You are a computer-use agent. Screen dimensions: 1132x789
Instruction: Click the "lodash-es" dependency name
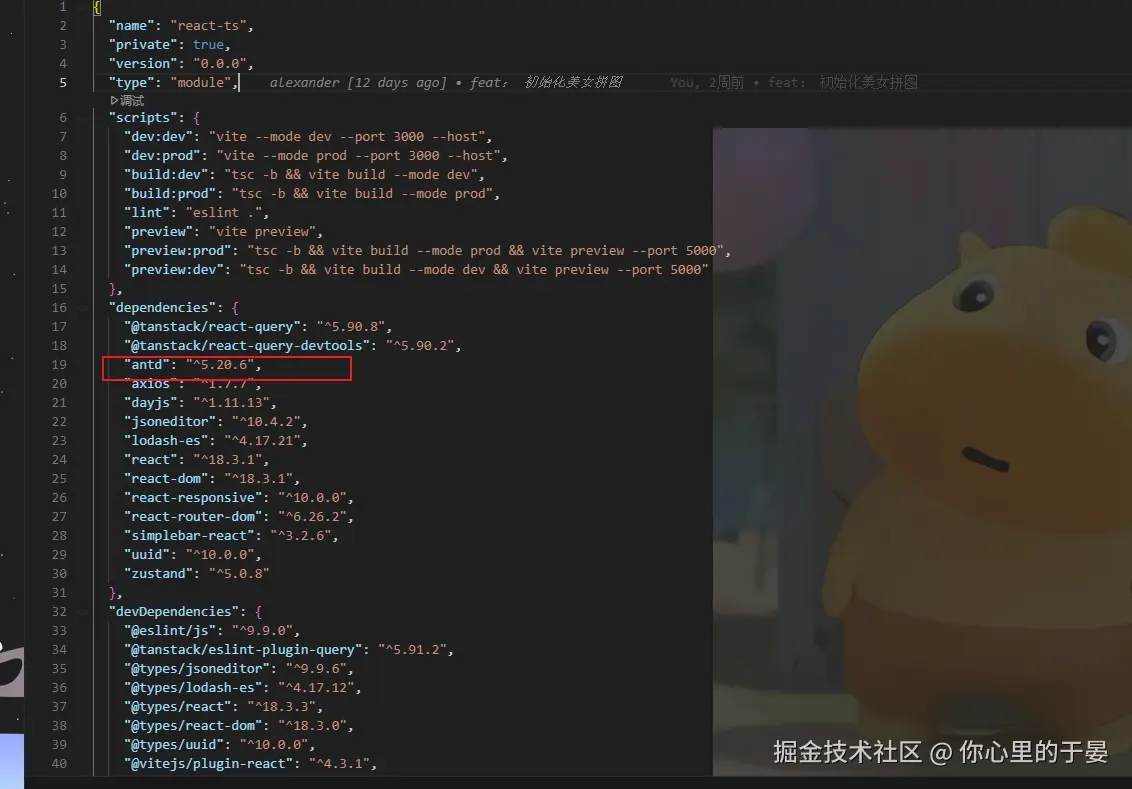[166, 440]
